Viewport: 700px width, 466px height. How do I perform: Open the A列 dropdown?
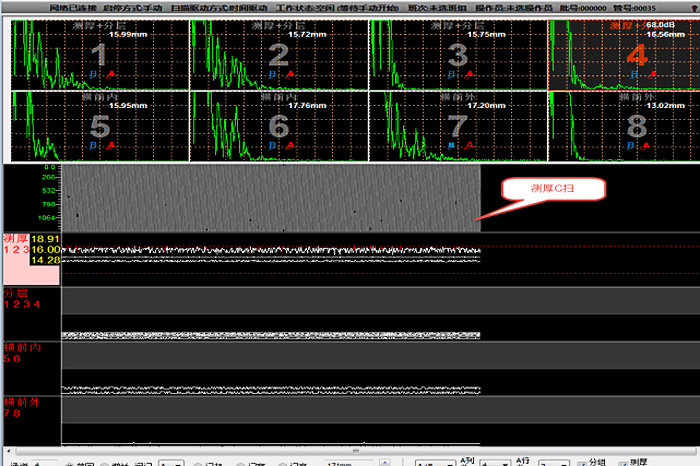(495, 463)
